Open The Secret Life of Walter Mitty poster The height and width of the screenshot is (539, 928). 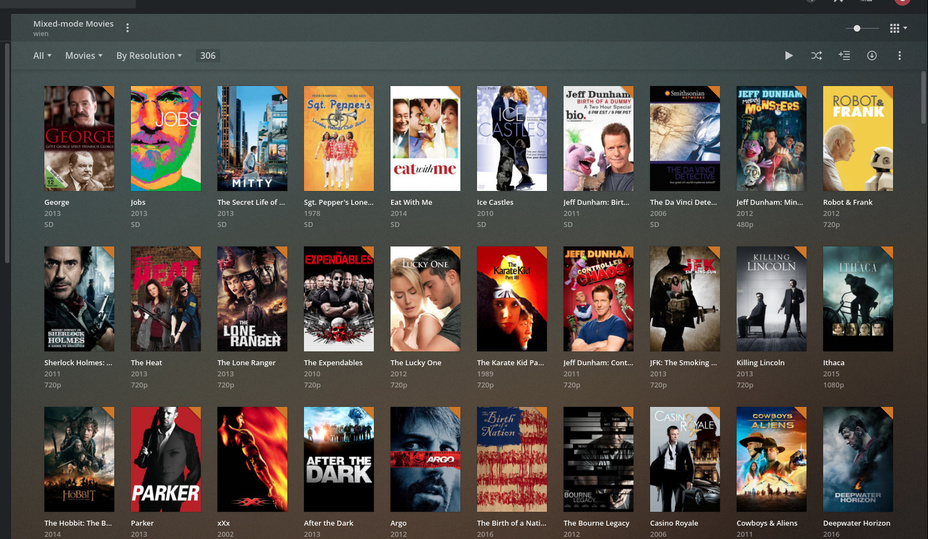(252, 138)
